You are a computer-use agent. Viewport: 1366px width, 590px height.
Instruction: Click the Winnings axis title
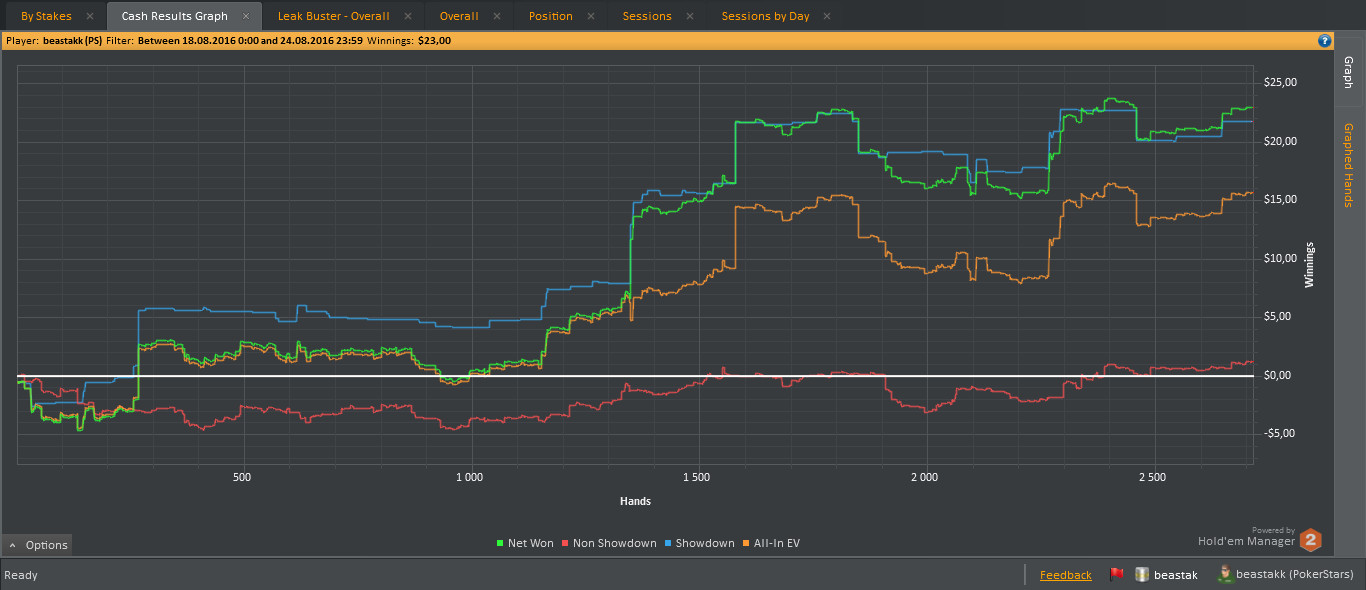tap(1309, 265)
